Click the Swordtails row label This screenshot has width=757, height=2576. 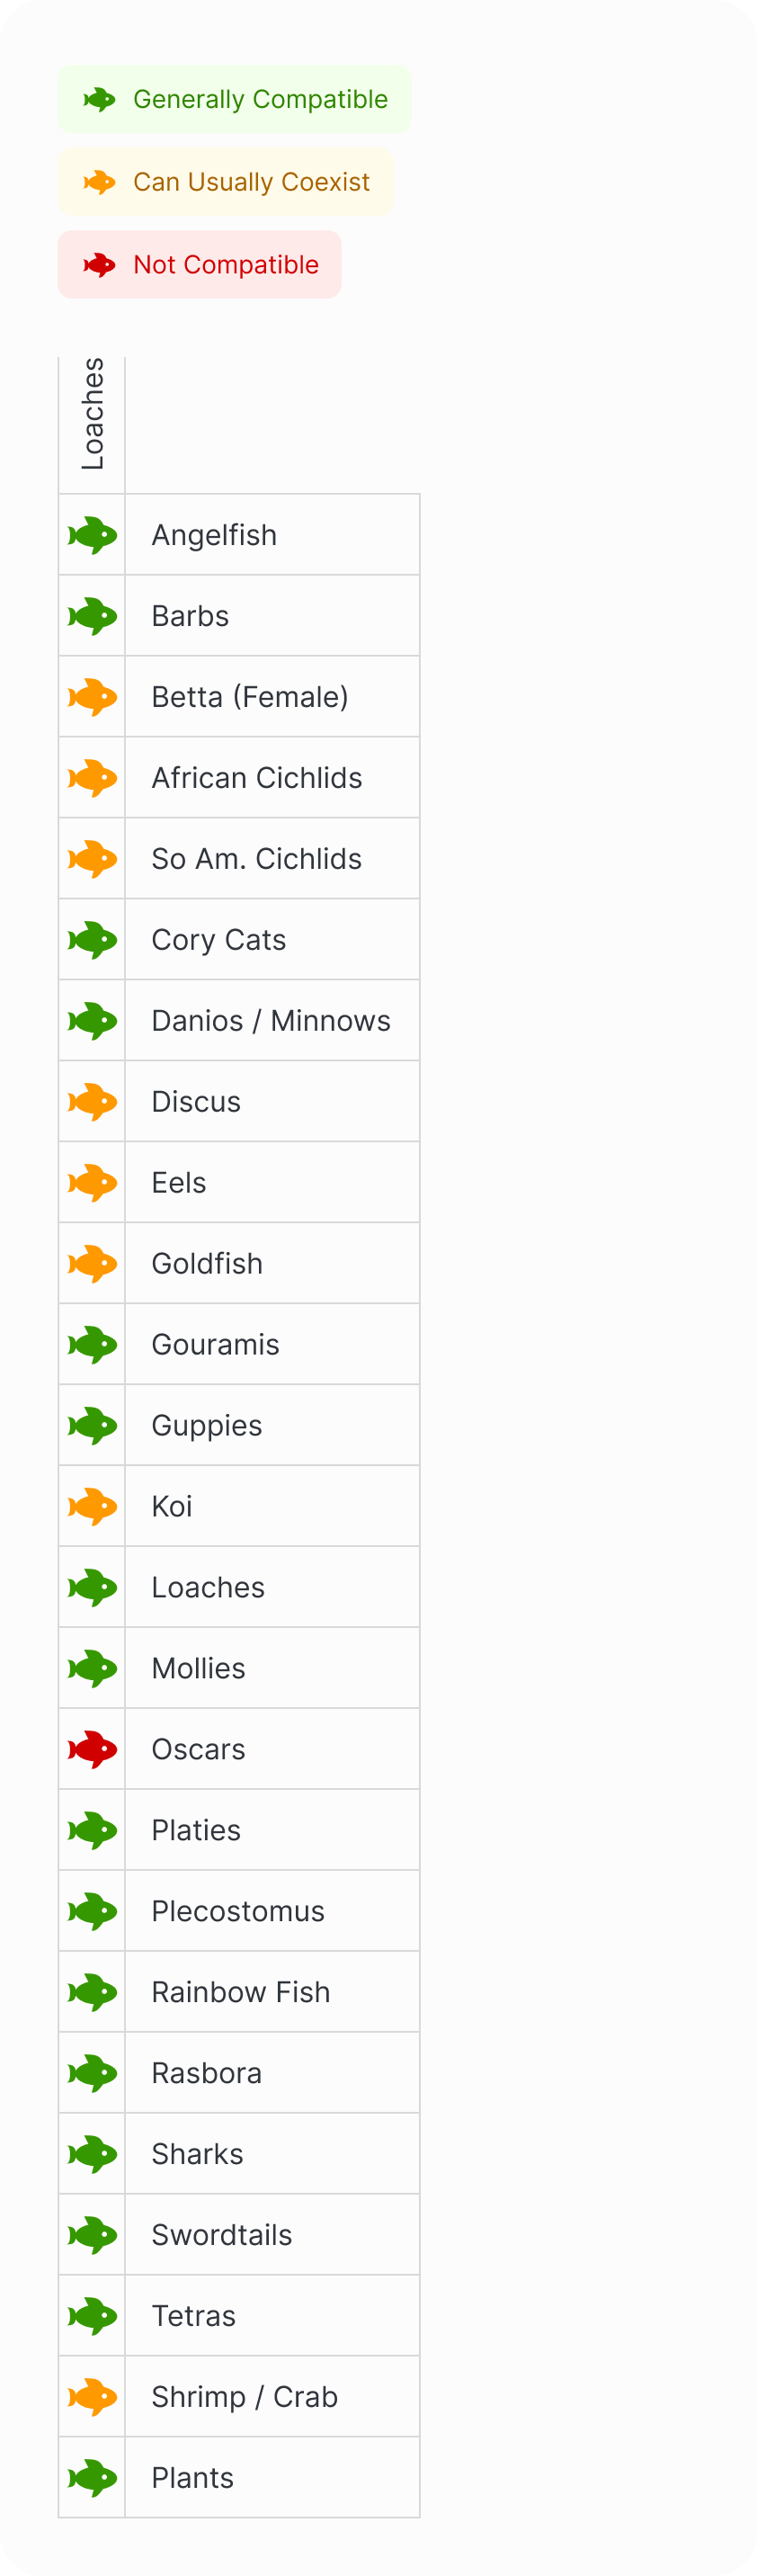point(222,2235)
